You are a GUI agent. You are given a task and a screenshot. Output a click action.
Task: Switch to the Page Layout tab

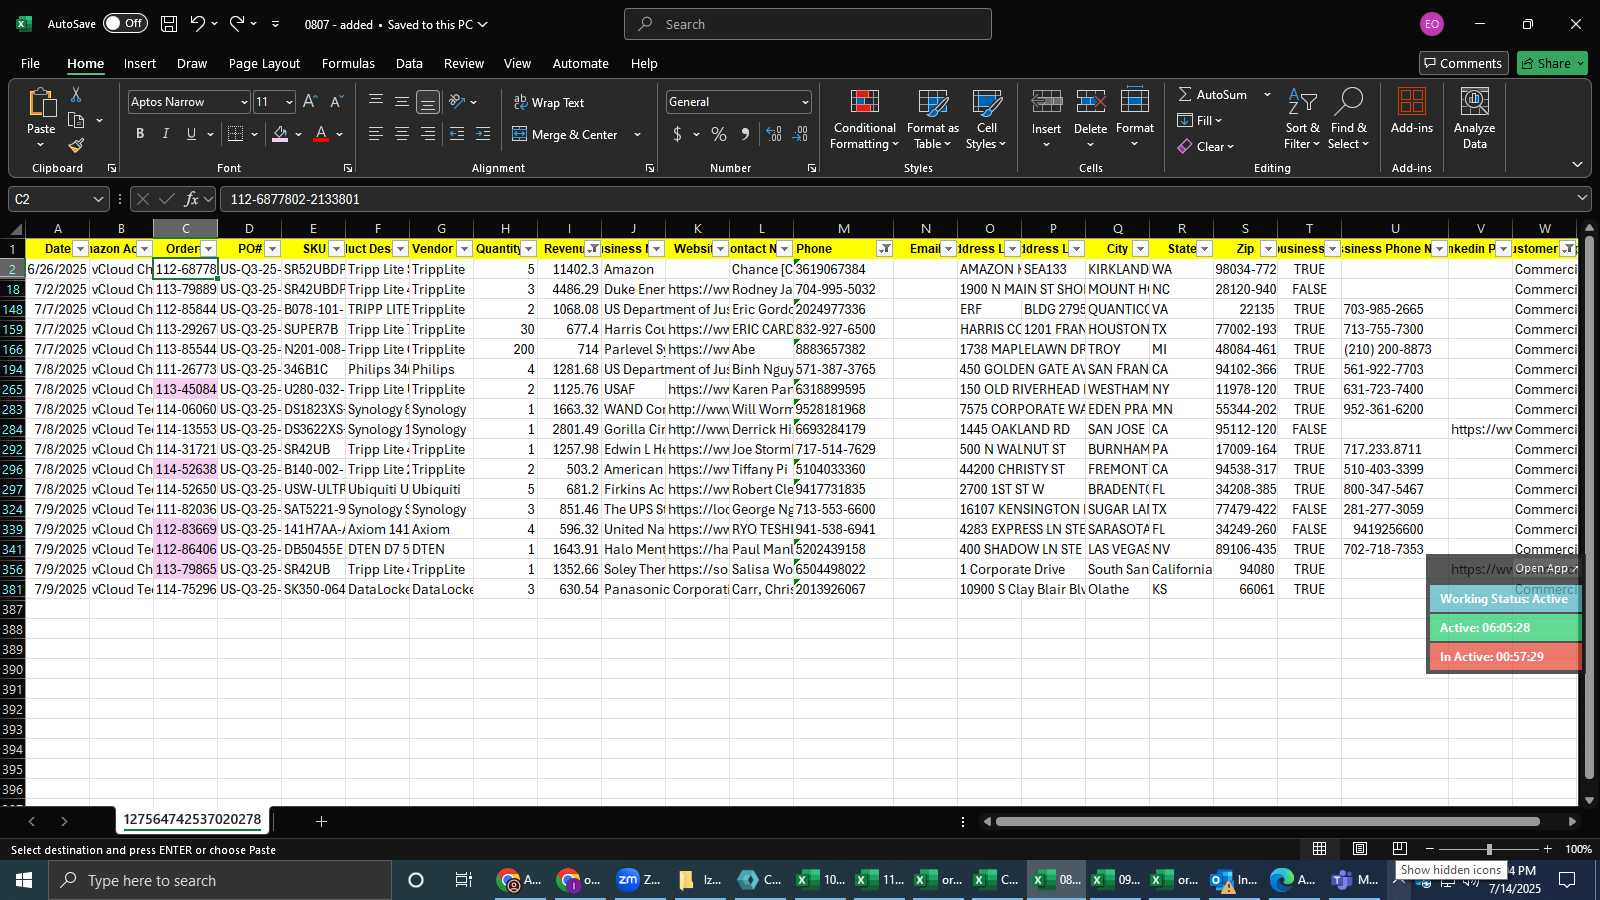(x=264, y=63)
